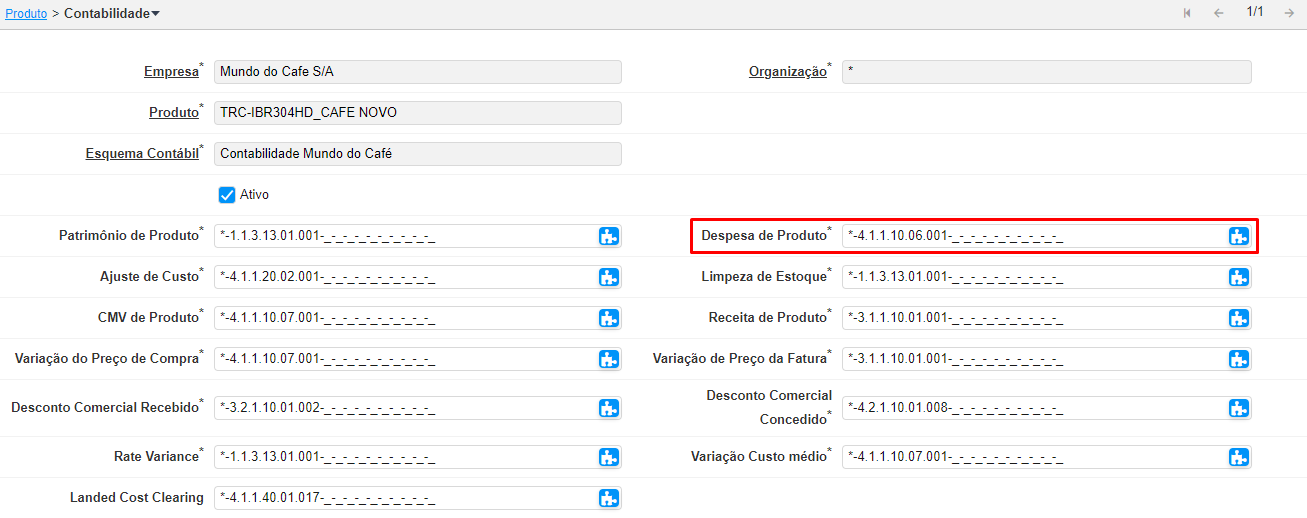Open account picker for Rate Variance
The height and width of the screenshot is (518, 1307).
pyautogui.click(x=609, y=457)
